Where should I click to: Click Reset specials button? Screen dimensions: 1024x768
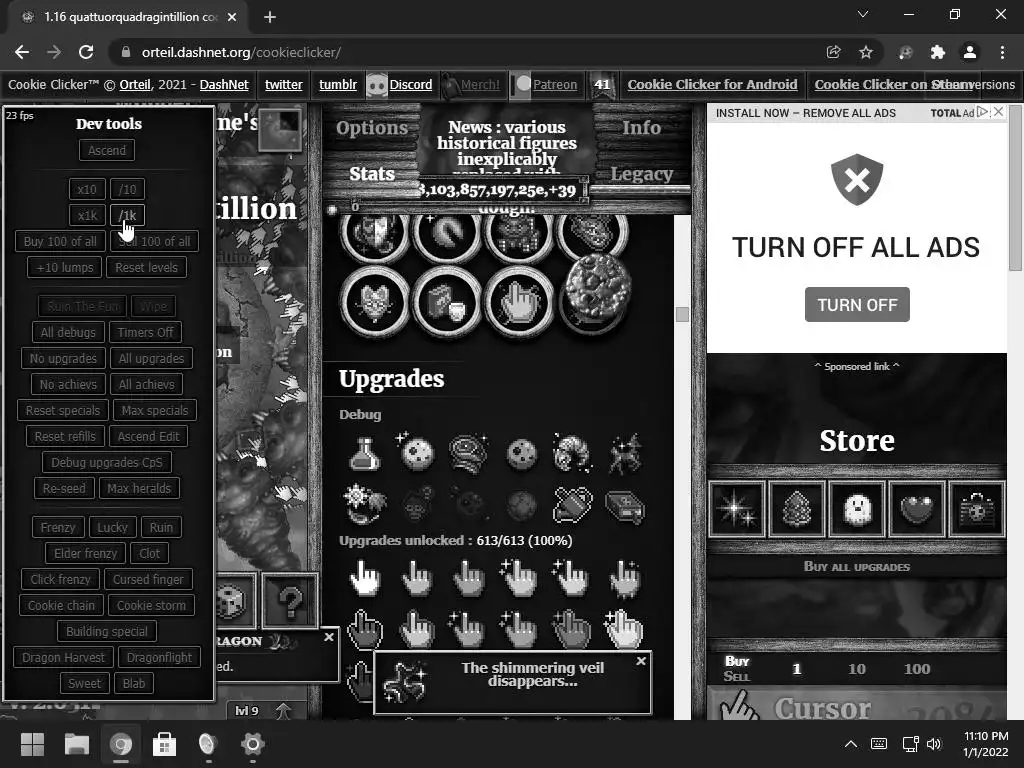tap(63, 410)
